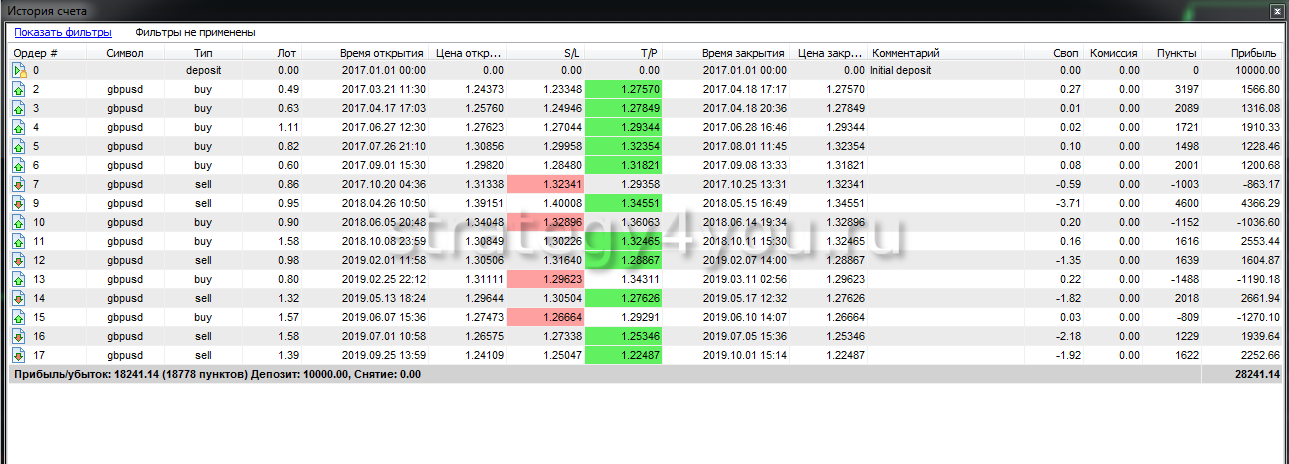Click the buy icon beside order 4

point(18,128)
